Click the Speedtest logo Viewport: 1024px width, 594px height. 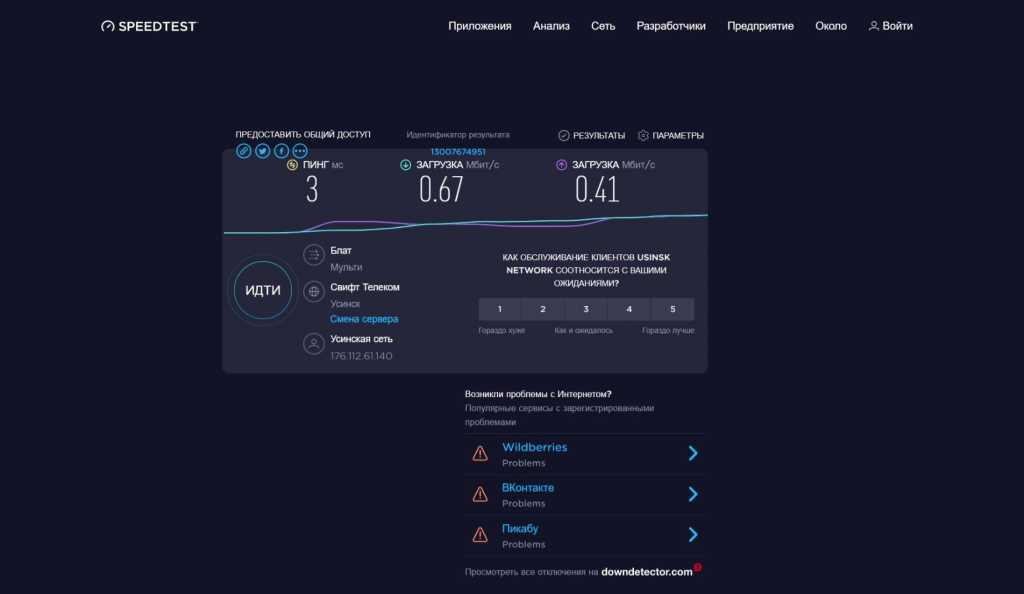point(149,26)
